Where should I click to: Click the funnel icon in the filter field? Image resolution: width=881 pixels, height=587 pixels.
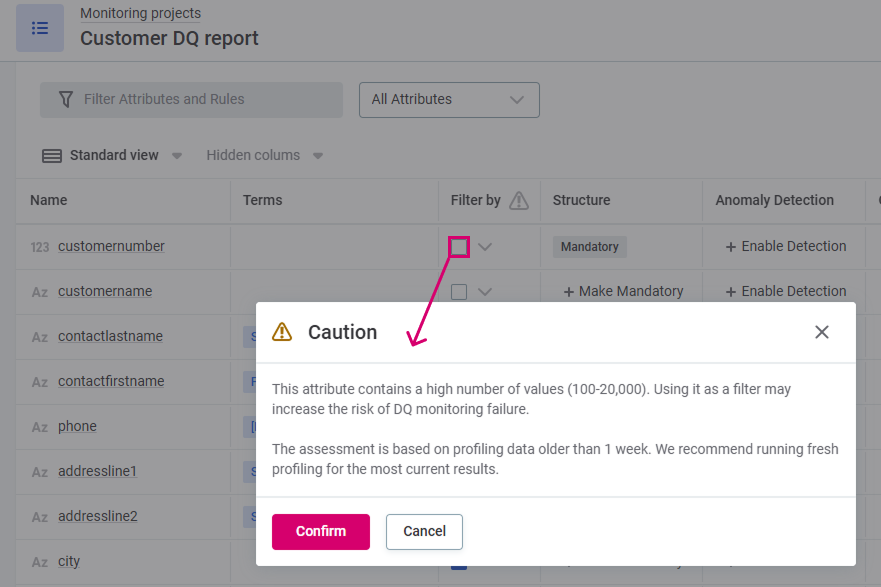pyautogui.click(x=65, y=99)
